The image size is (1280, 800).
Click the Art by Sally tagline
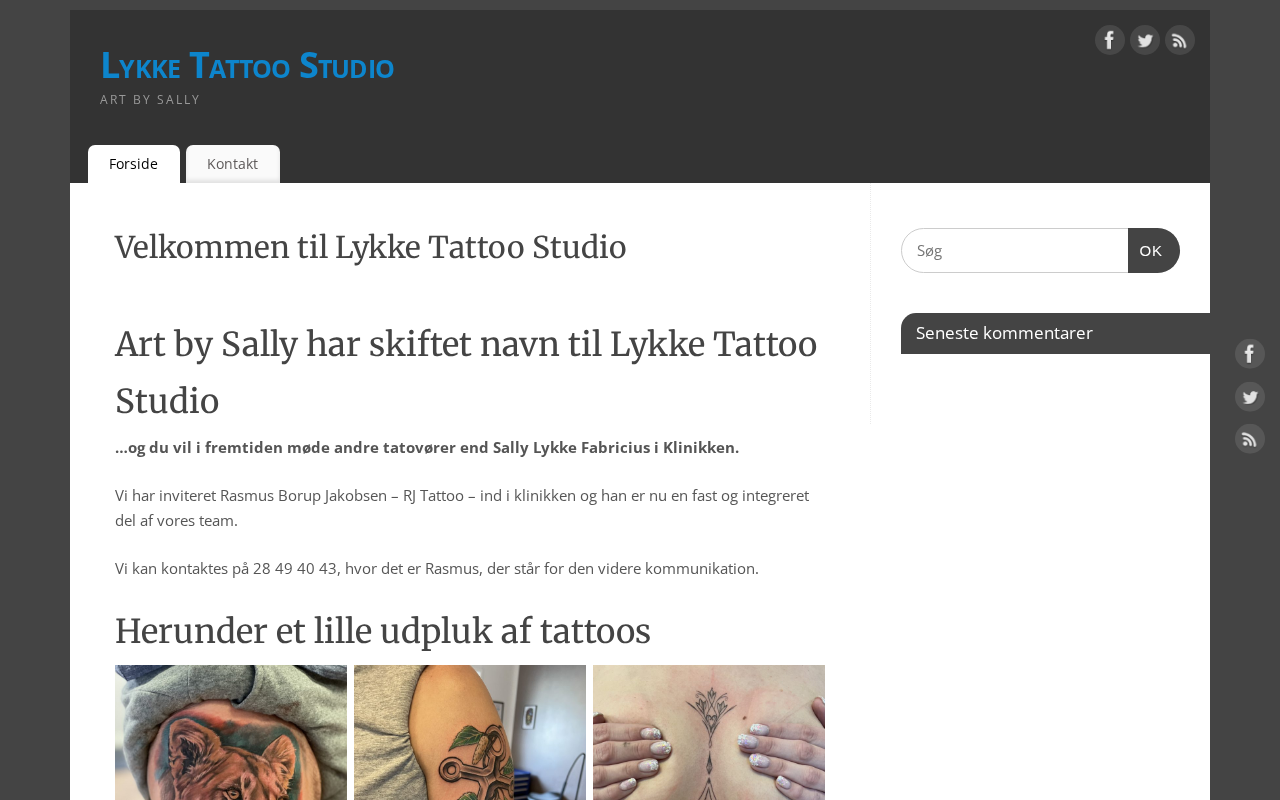pos(150,100)
